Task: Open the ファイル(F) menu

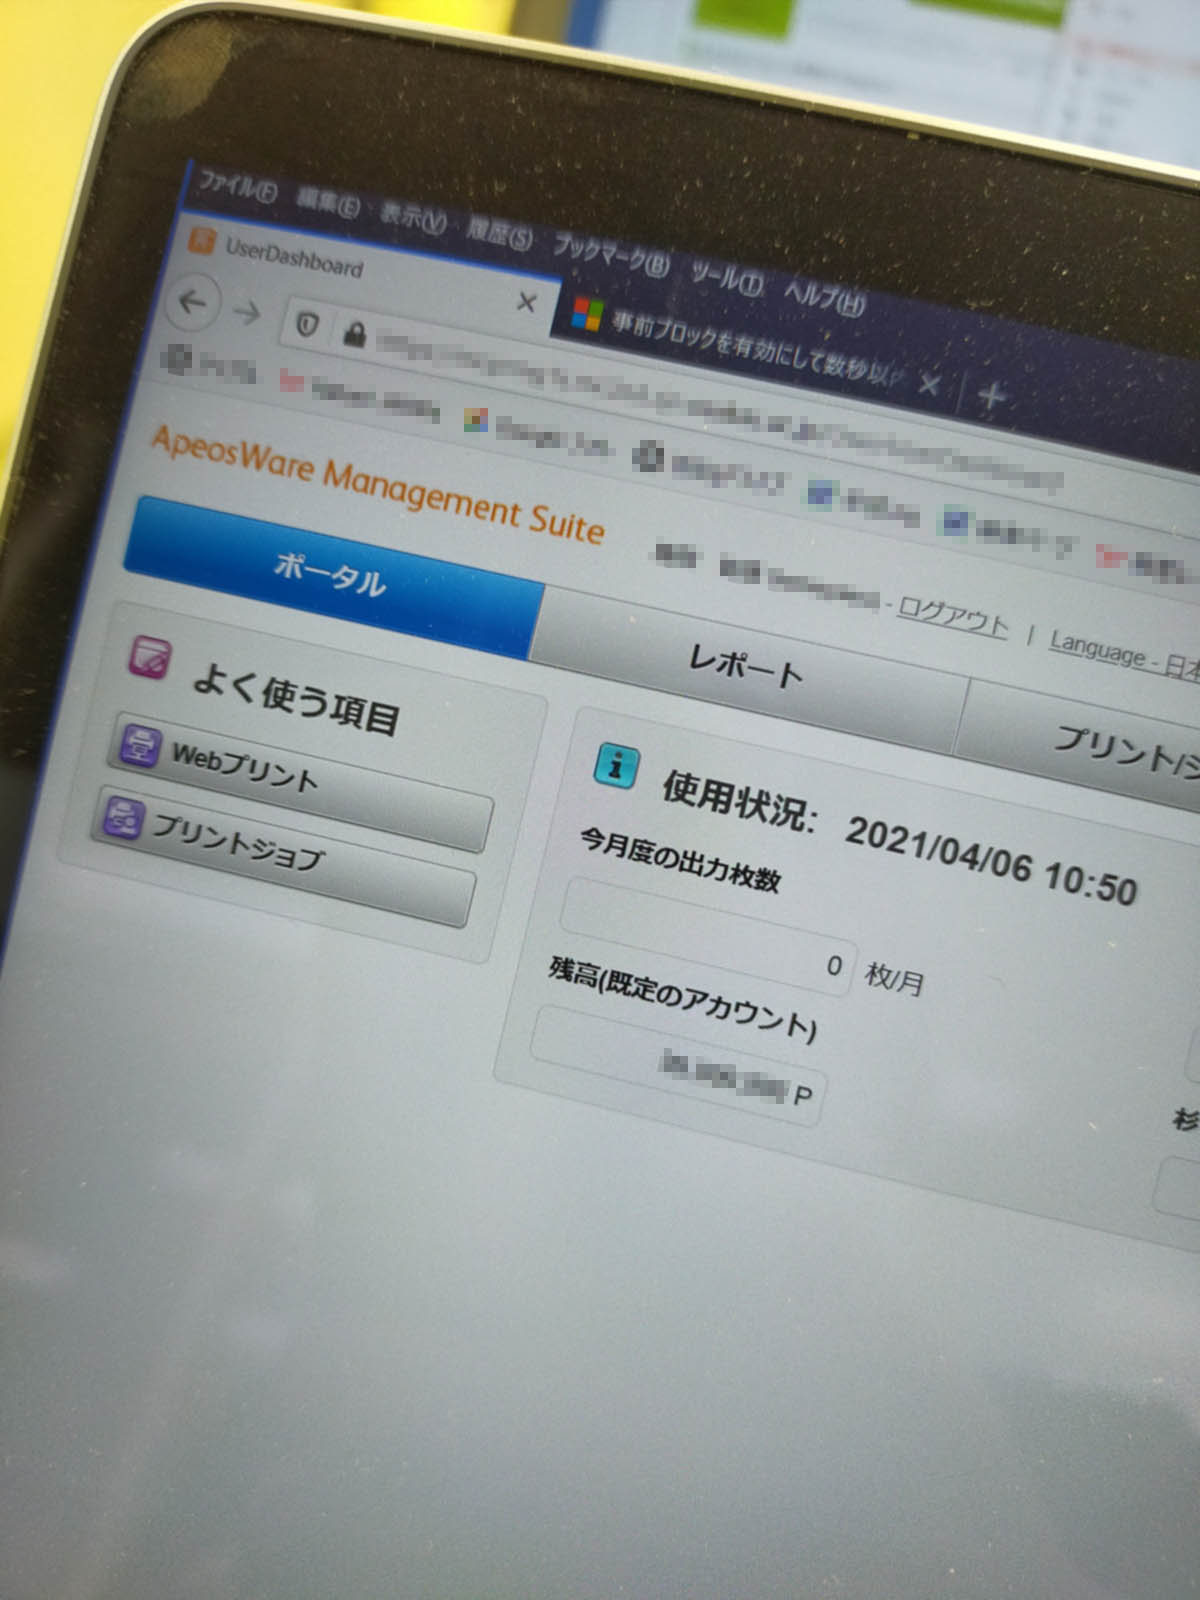Action: coord(238,187)
